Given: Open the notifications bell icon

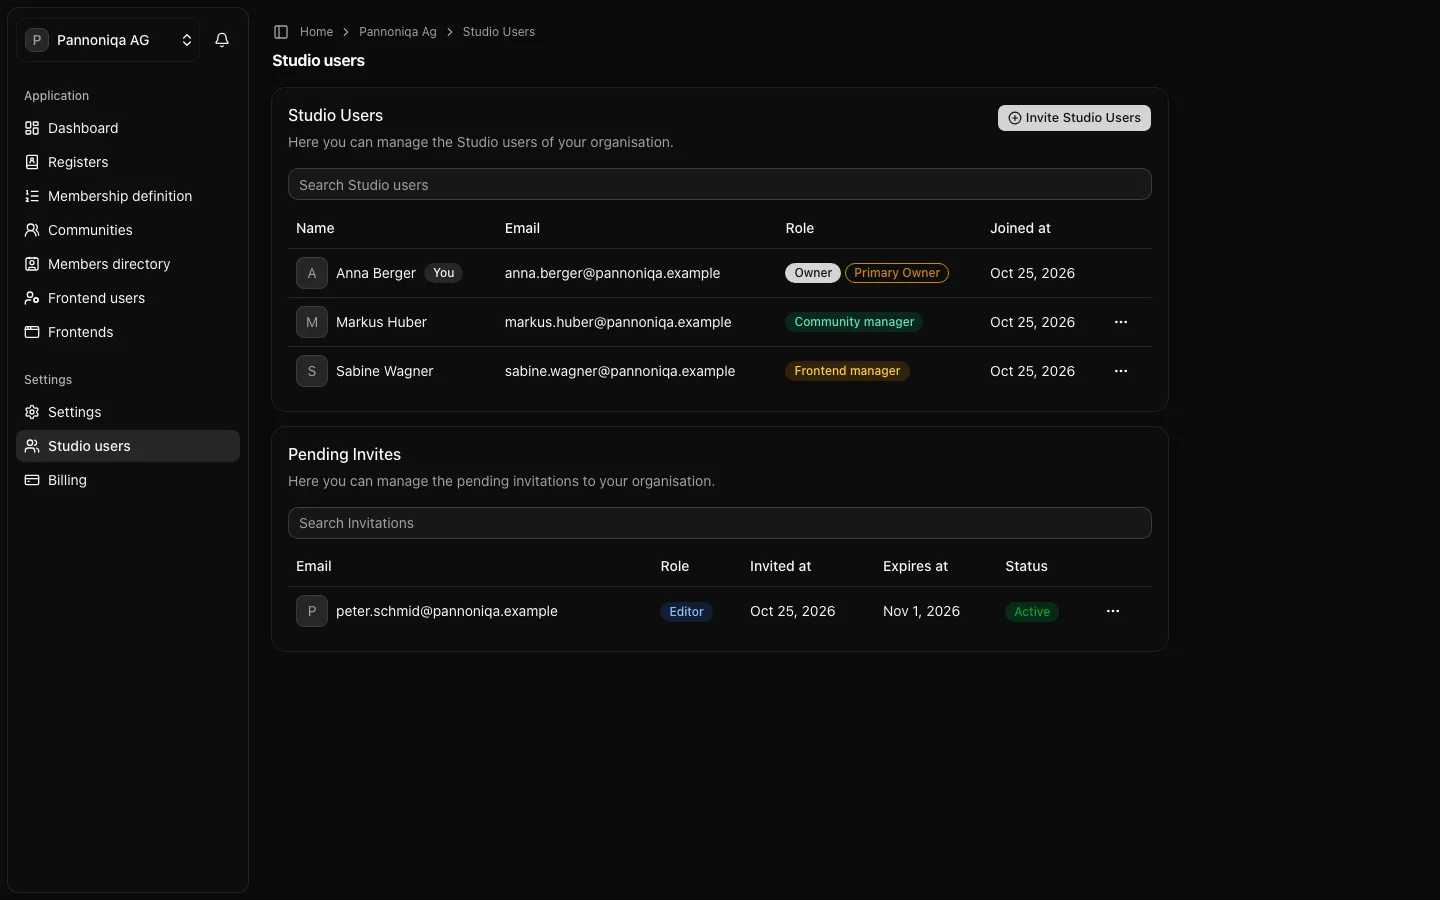Looking at the screenshot, I should 222,40.
